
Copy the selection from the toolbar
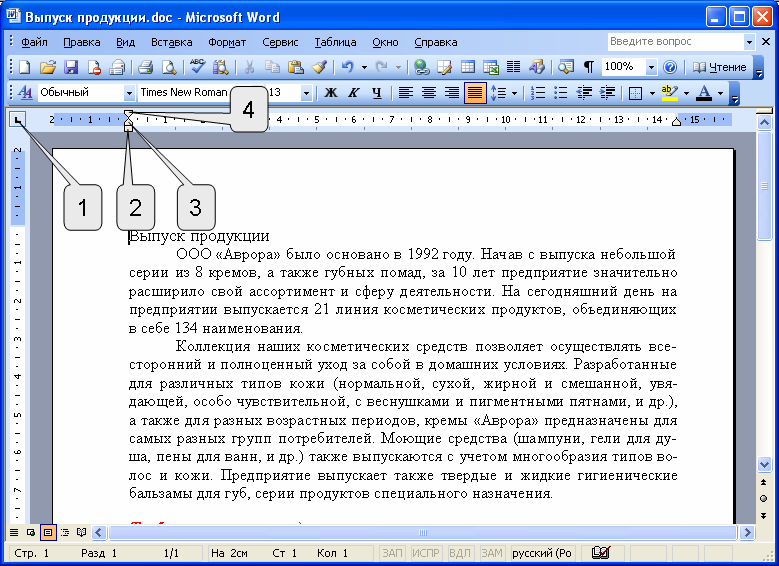(272, 67)
